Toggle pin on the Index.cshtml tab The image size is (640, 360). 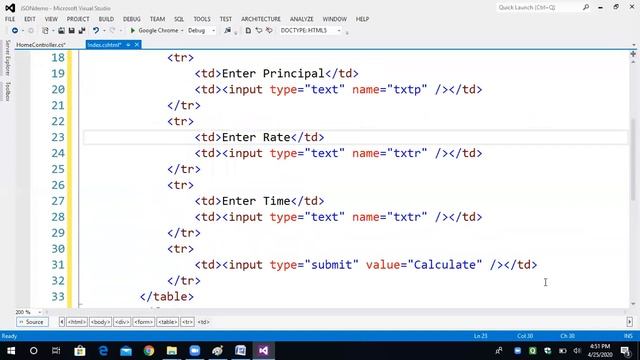tap(128, 44)
